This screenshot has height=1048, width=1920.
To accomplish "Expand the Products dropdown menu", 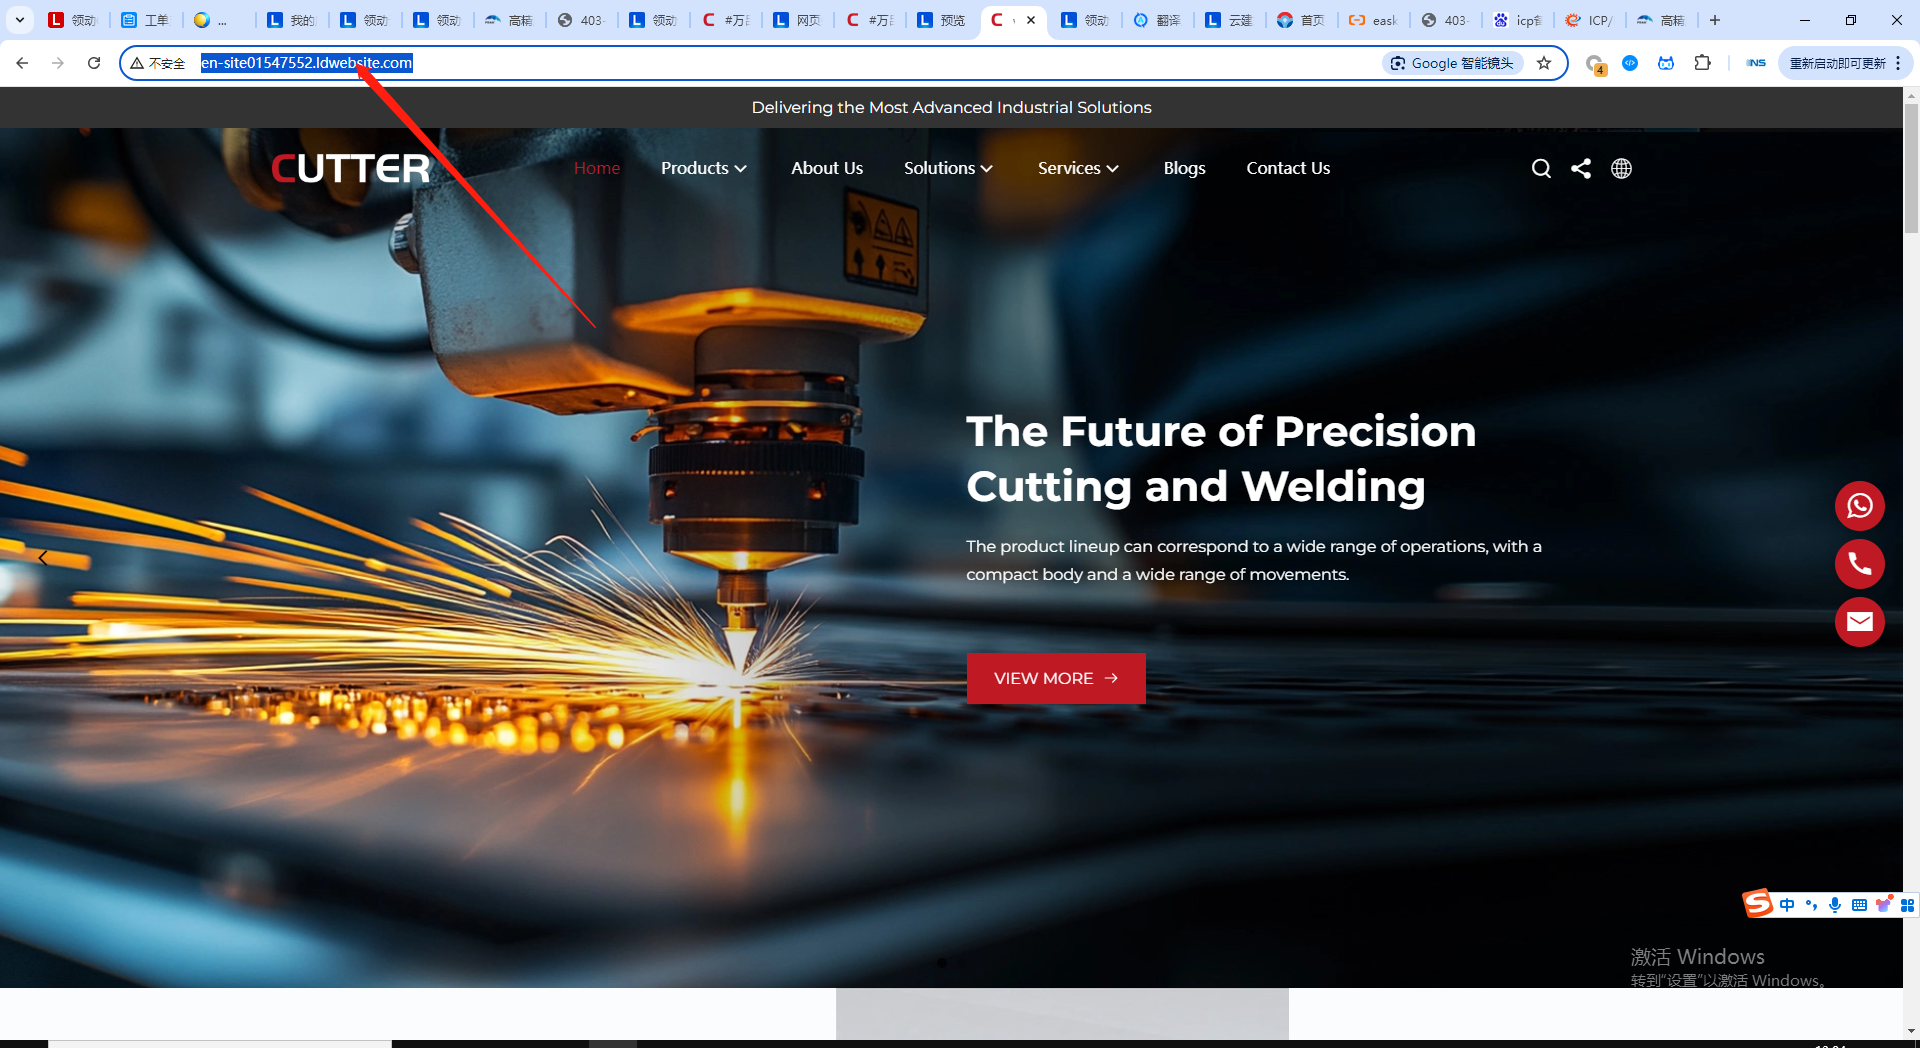I will pos(703,168).
